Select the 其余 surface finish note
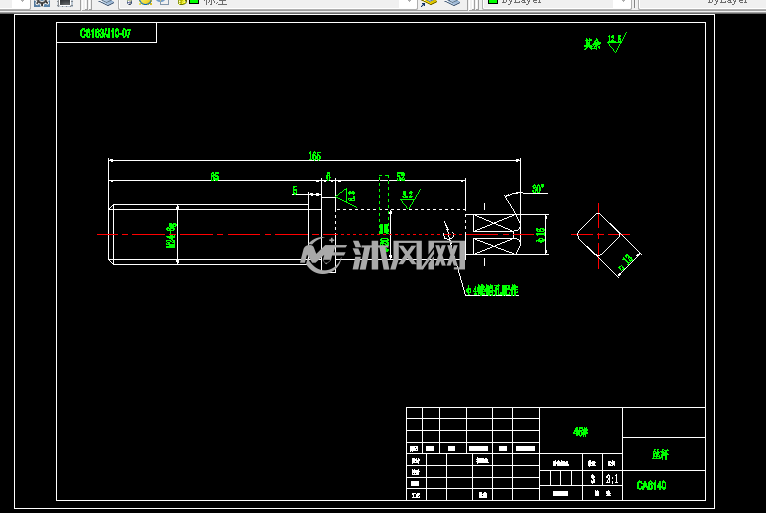The width and height of the screenshot is (766, 513). tap(592, 44)
